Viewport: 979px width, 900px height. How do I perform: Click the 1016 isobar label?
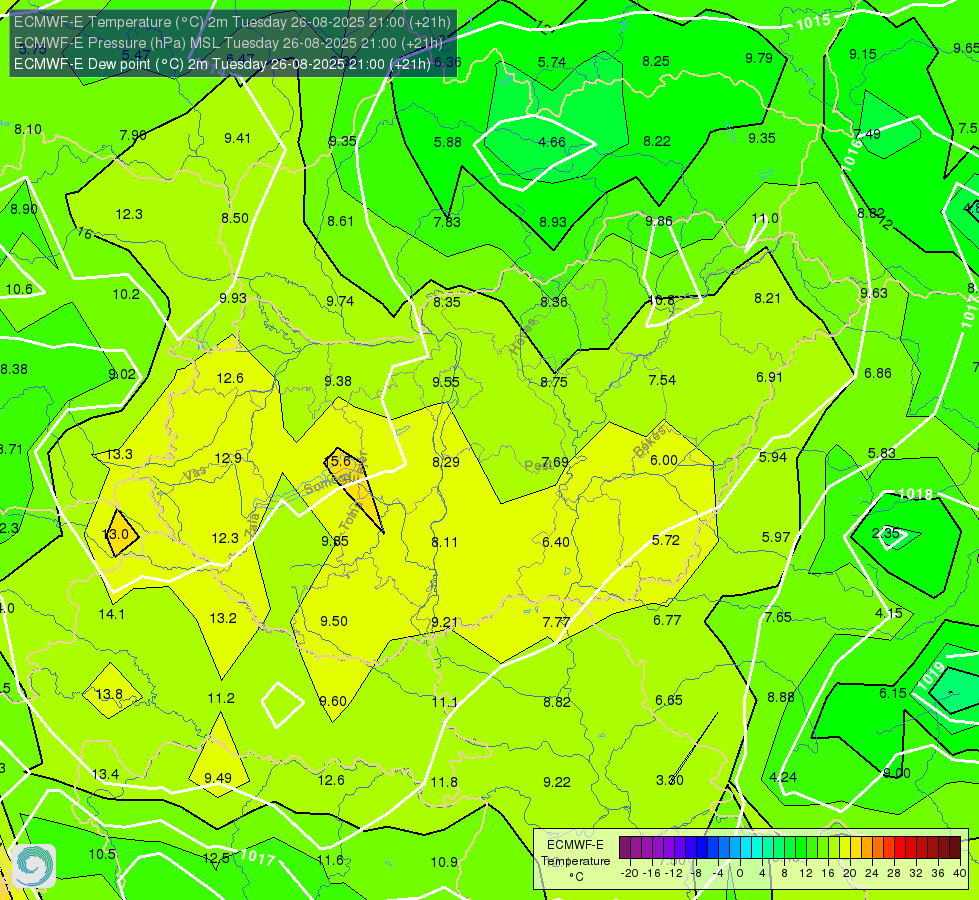[x=852, y=154]
